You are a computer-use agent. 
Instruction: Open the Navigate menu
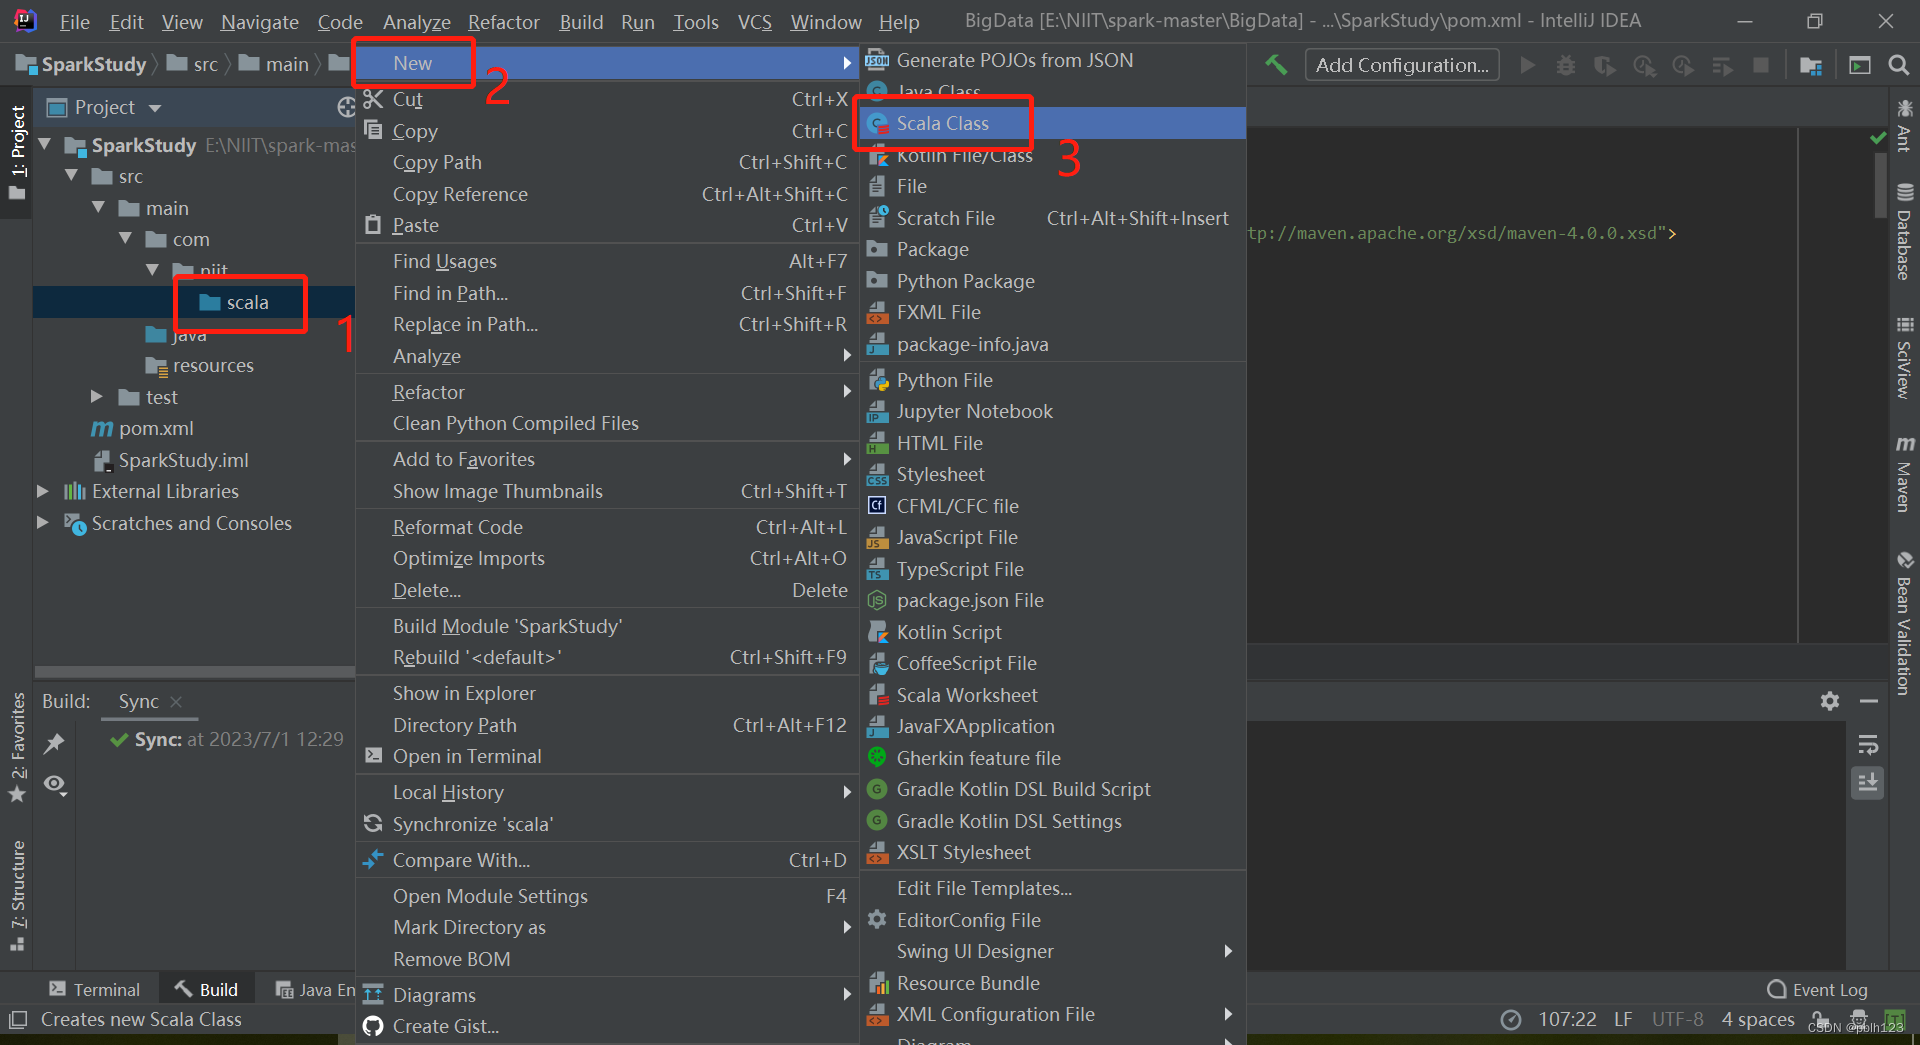click(260, 21)
